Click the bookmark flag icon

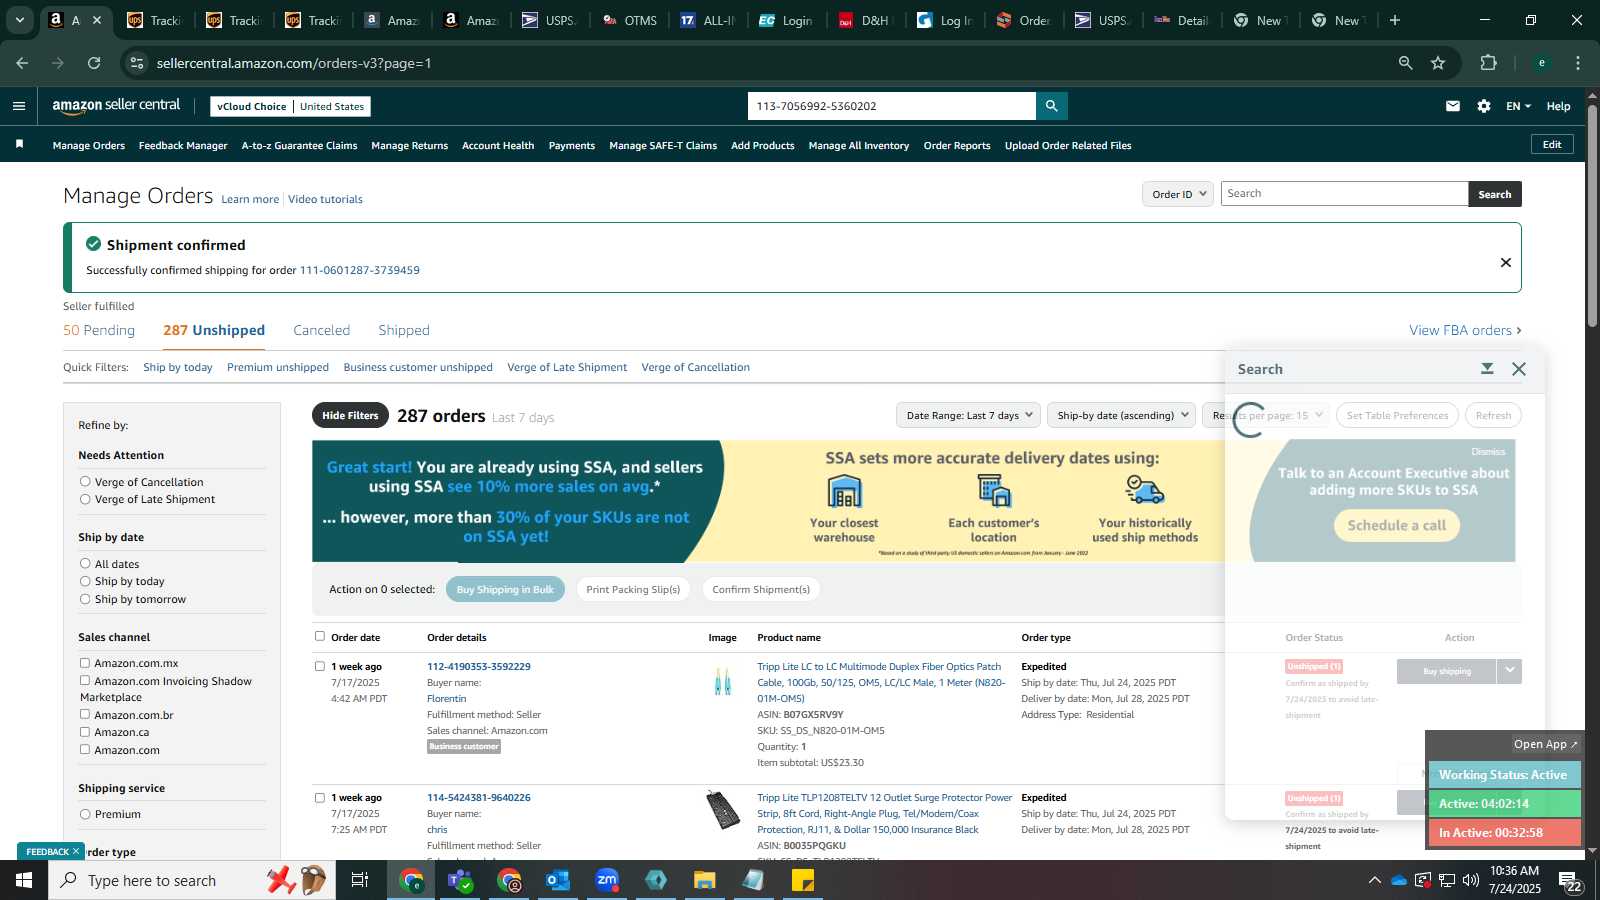[x=19, y=145]
